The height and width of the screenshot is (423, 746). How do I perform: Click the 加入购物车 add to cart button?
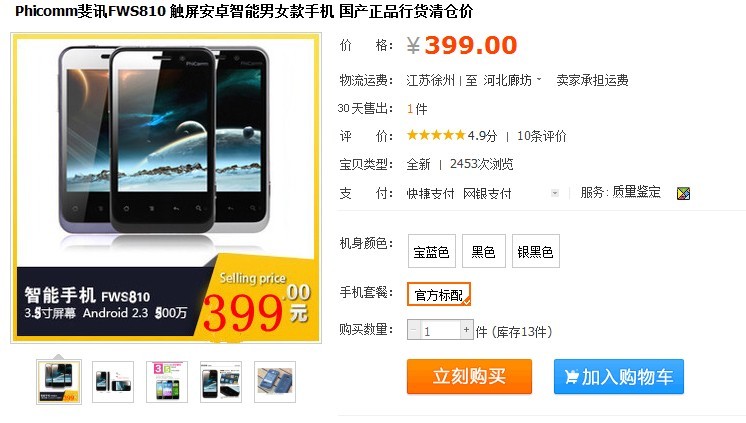pyautogui.click(x=618, y=376)
